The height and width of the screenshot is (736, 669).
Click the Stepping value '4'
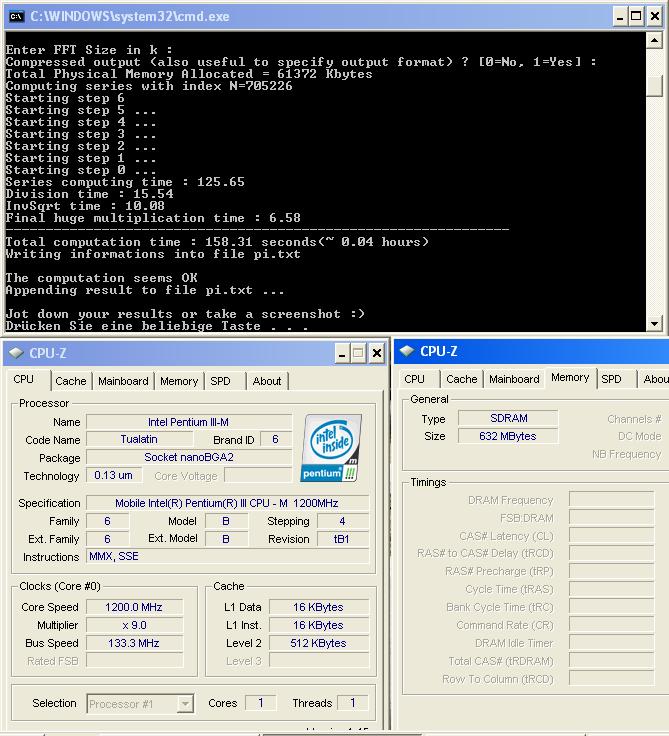point(342,521)
